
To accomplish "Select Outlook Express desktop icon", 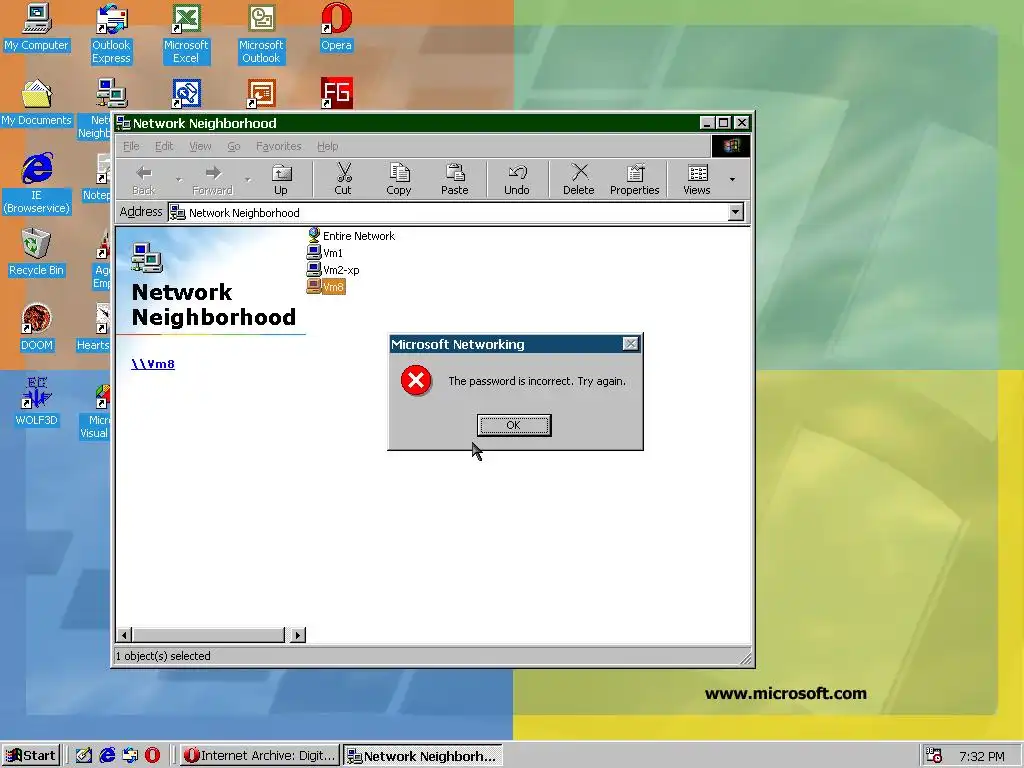I will (x=111, y=34).
